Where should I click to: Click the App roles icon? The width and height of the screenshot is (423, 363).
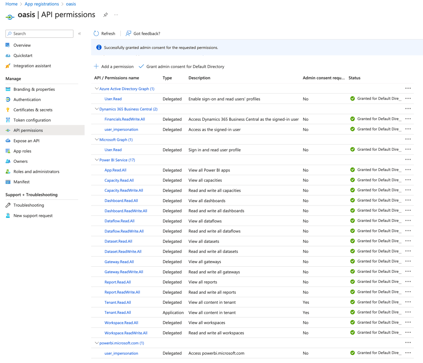8,151
